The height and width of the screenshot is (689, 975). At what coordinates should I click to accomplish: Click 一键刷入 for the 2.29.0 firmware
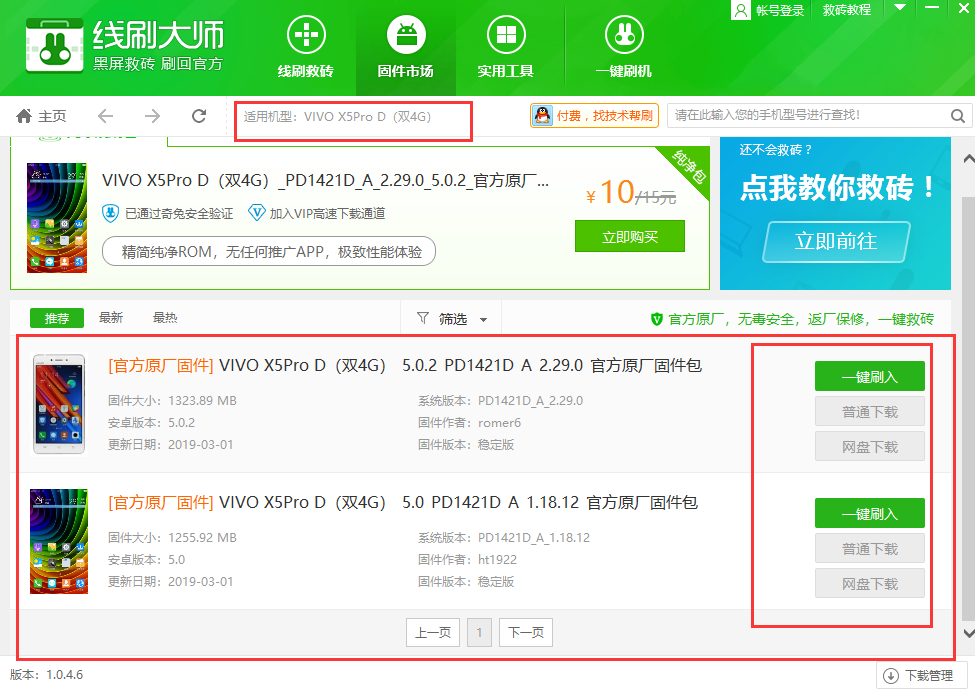tap(869, 377)
